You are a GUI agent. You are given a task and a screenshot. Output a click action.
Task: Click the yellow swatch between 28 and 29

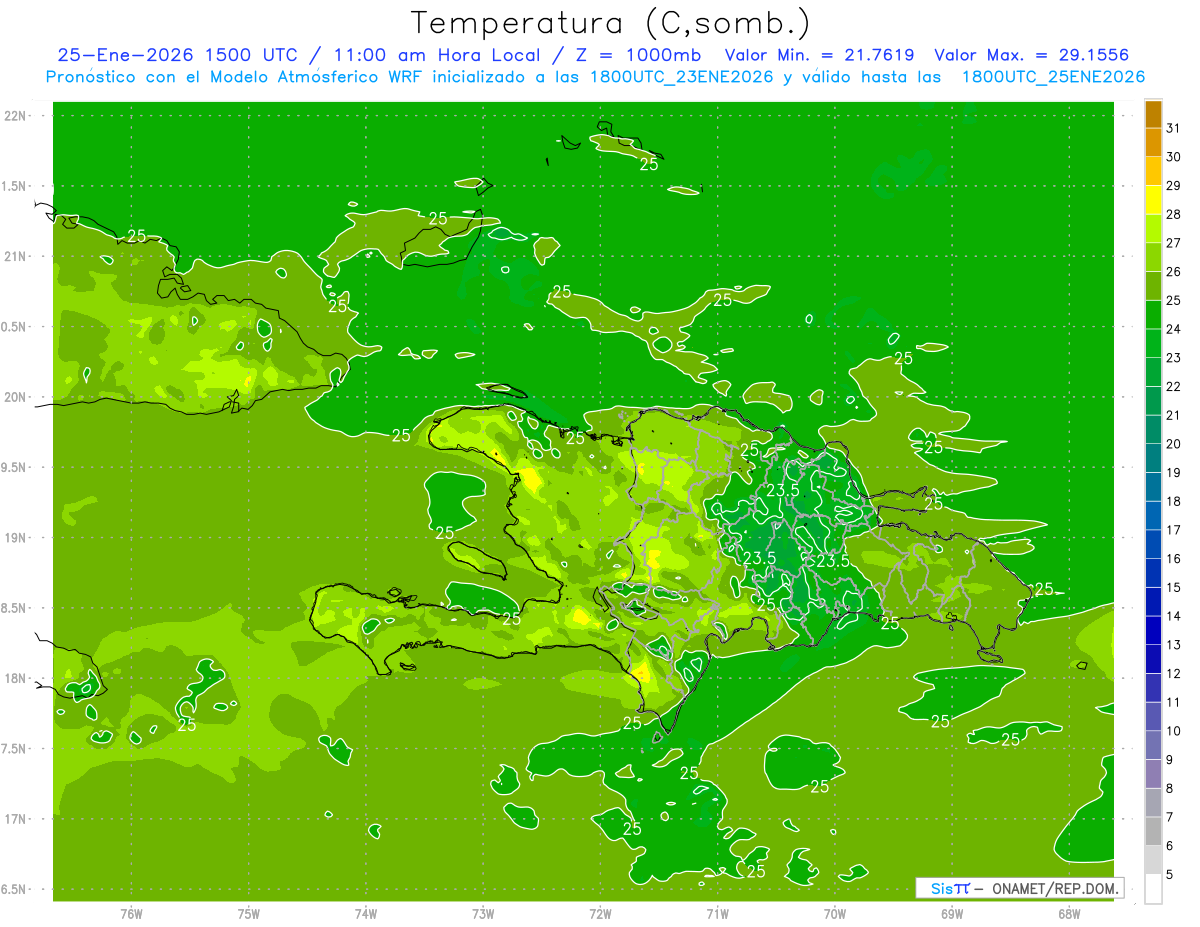pos(1153,200)
